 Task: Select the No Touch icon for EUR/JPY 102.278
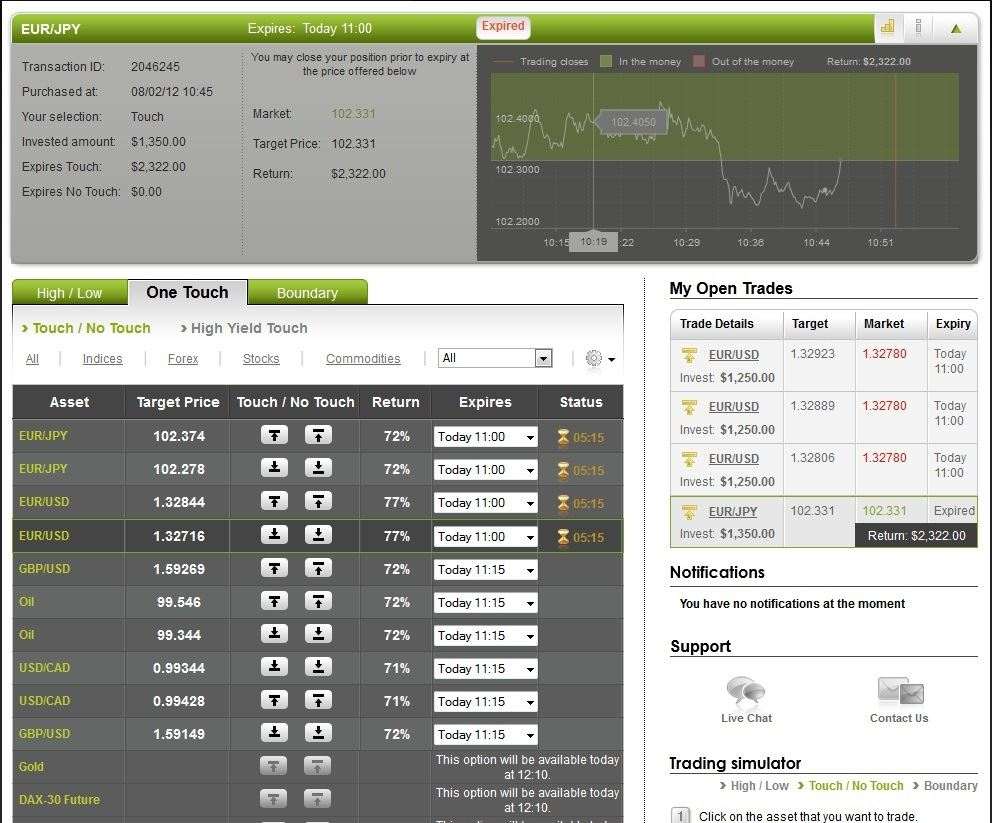click(318, 469)
